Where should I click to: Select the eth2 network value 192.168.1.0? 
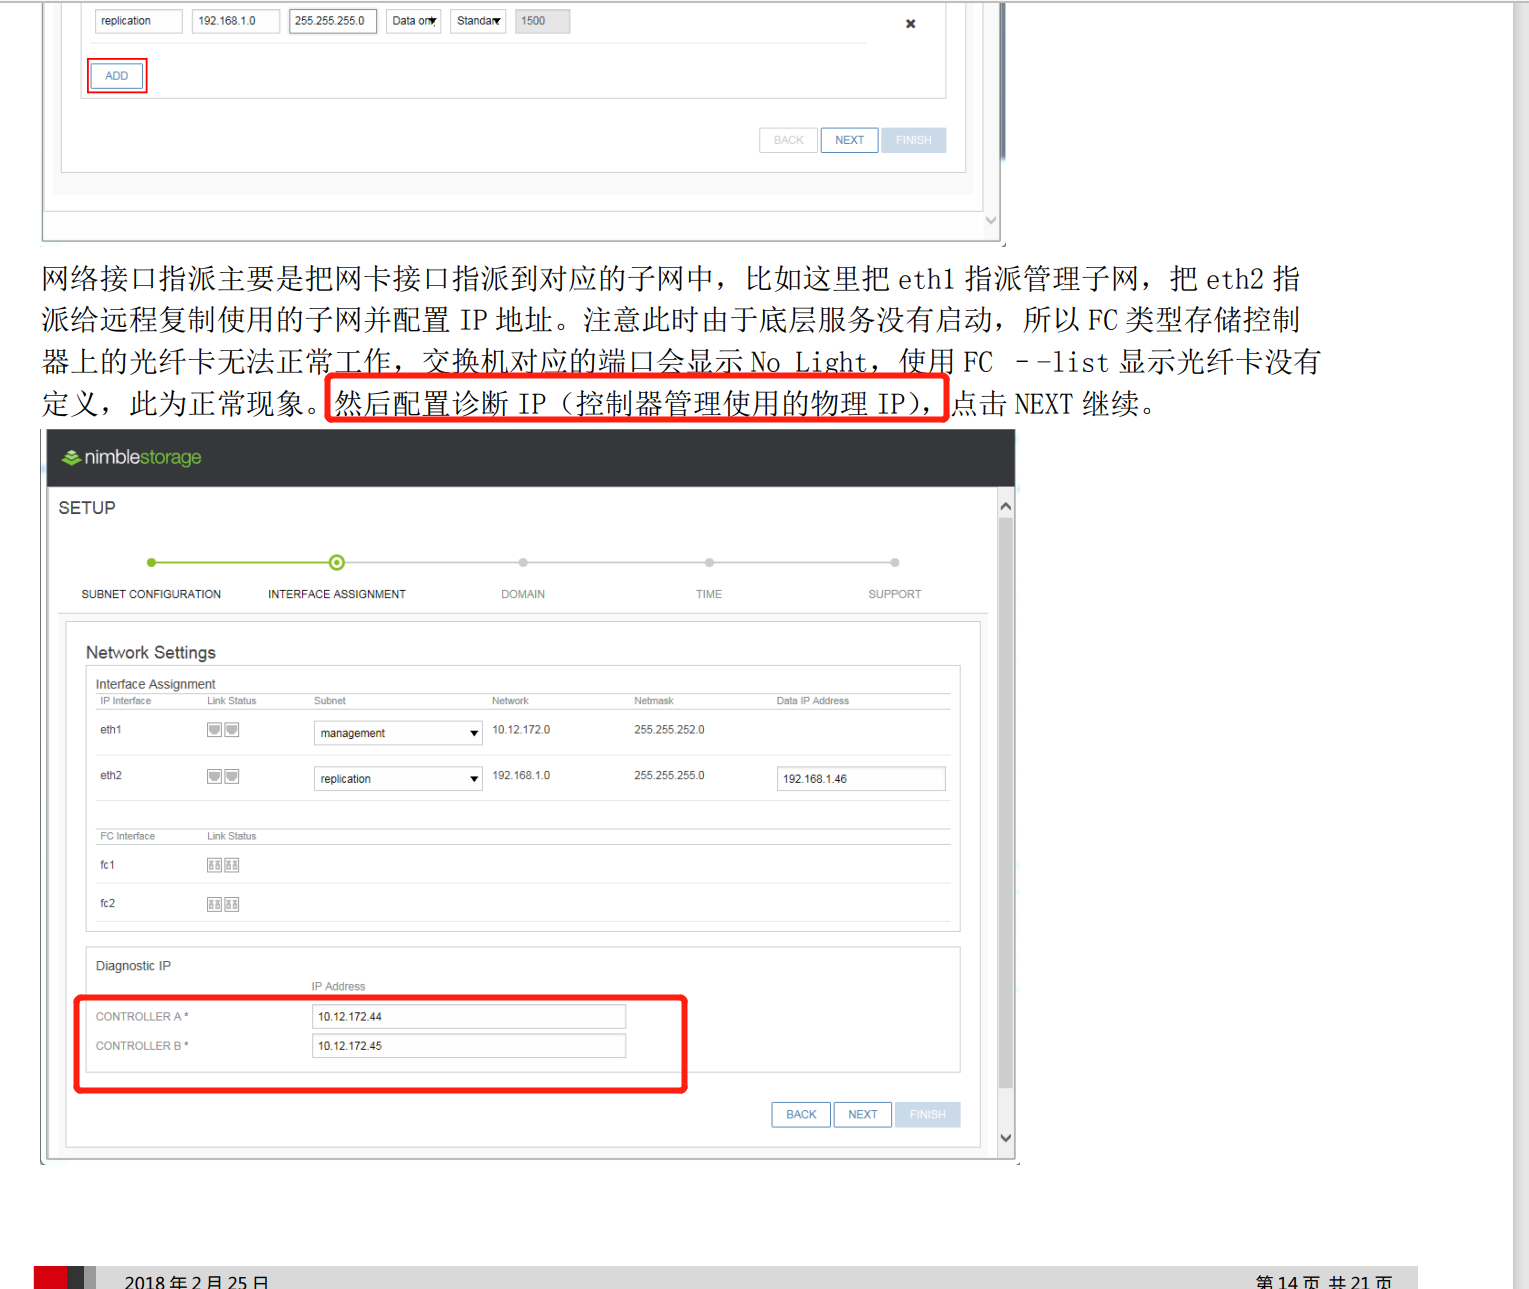(521, 776)
